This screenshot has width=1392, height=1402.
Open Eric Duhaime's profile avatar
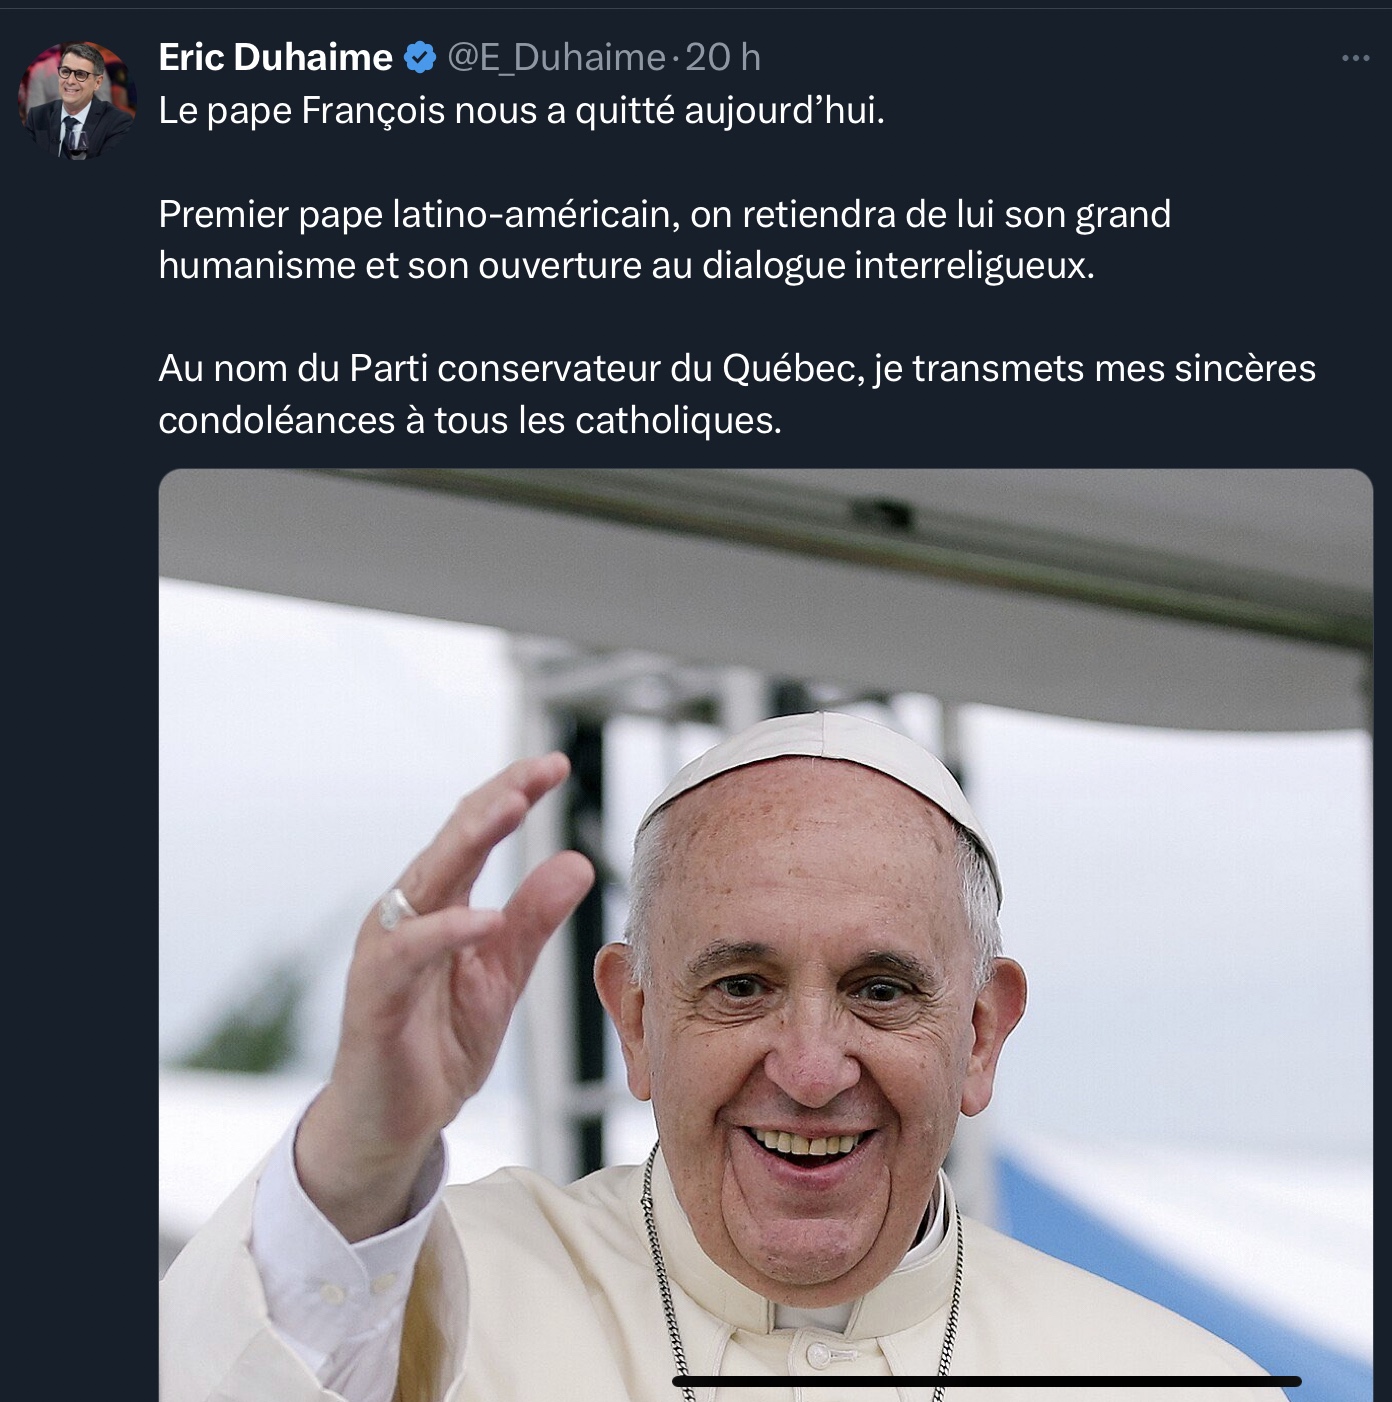pyautogui.click(x=76, y=100)
